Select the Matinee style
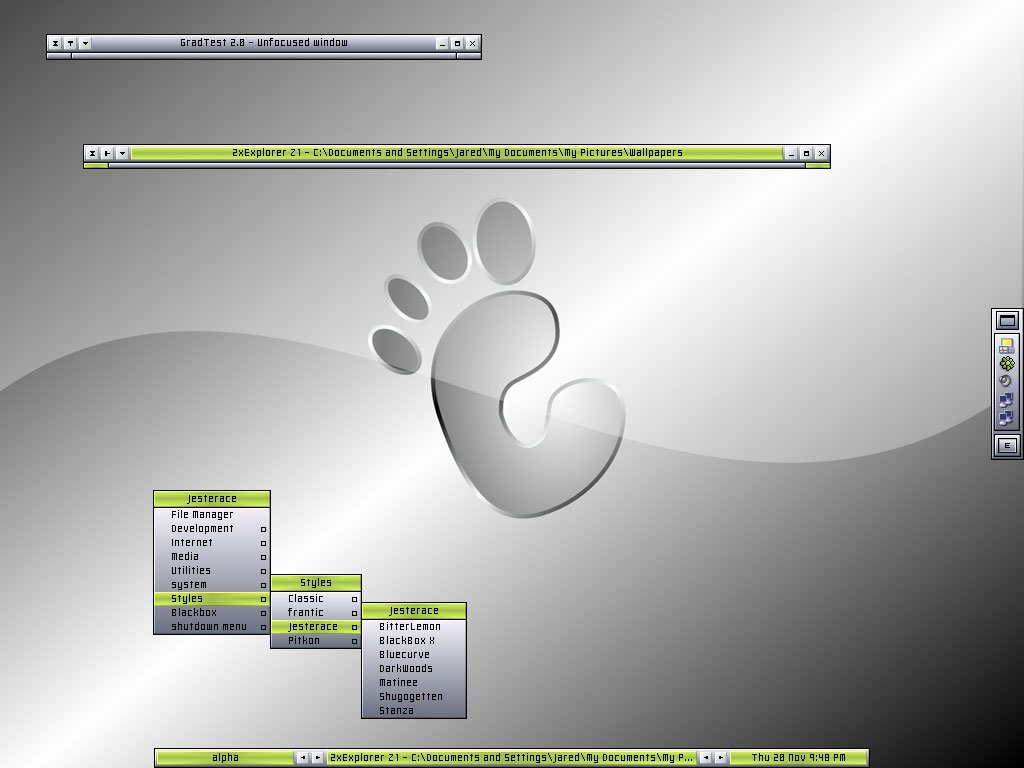The width and height of the screenshot is (1024, 768). (414, 683)
